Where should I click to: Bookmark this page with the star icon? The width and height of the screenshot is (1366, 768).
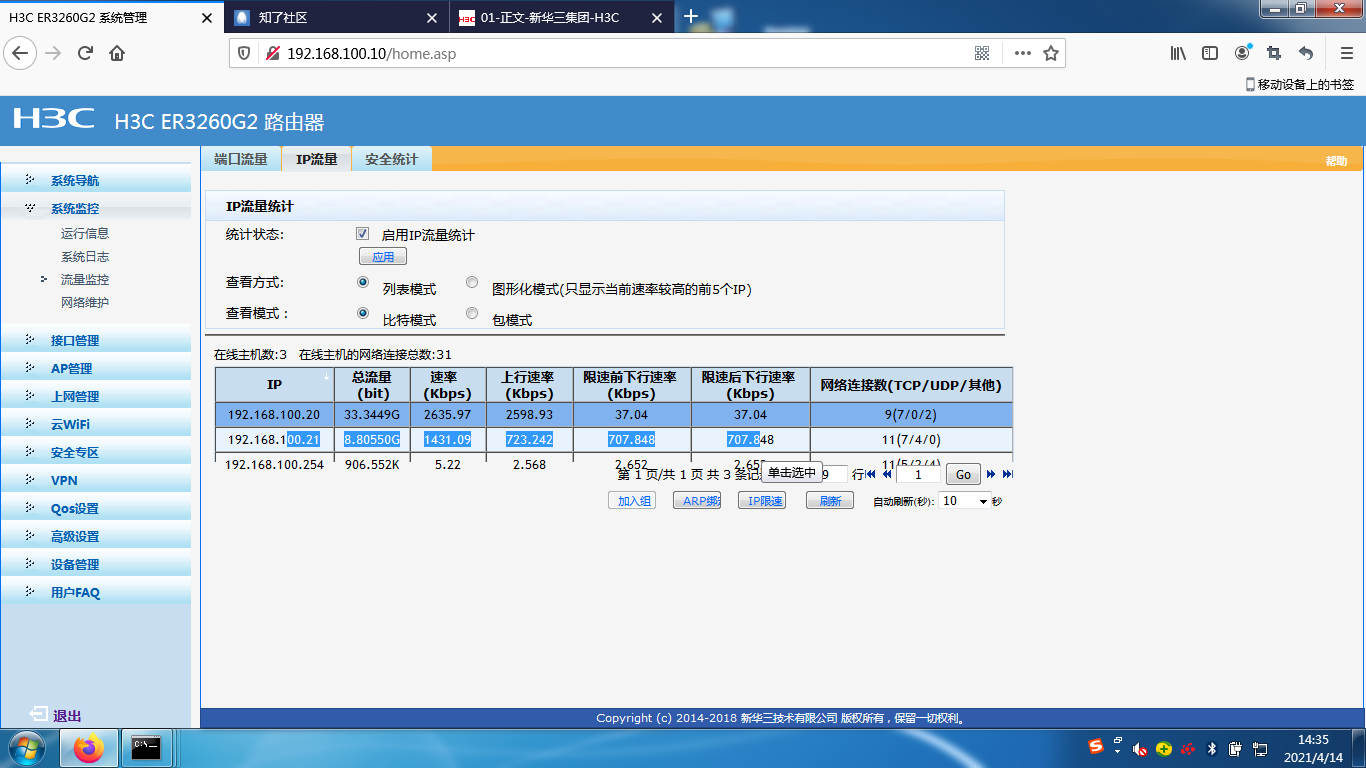tap(1051, 53)
